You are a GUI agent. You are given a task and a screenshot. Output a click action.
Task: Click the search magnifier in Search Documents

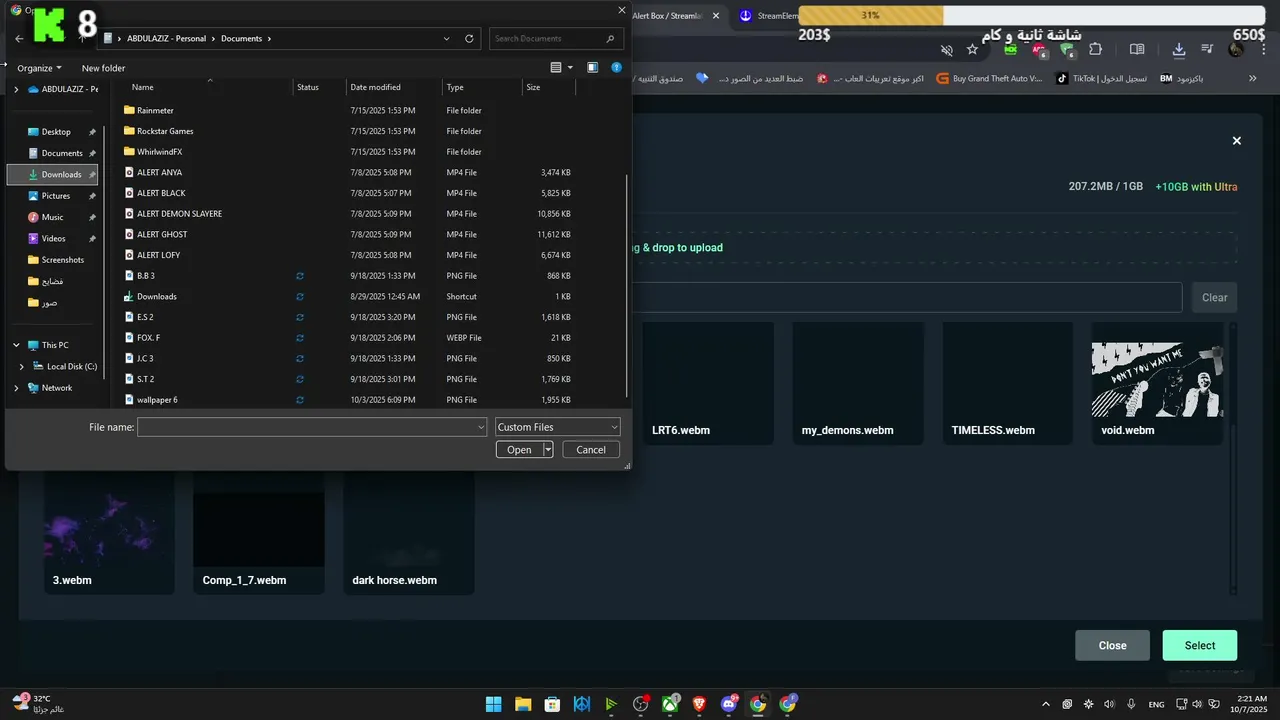610,38
